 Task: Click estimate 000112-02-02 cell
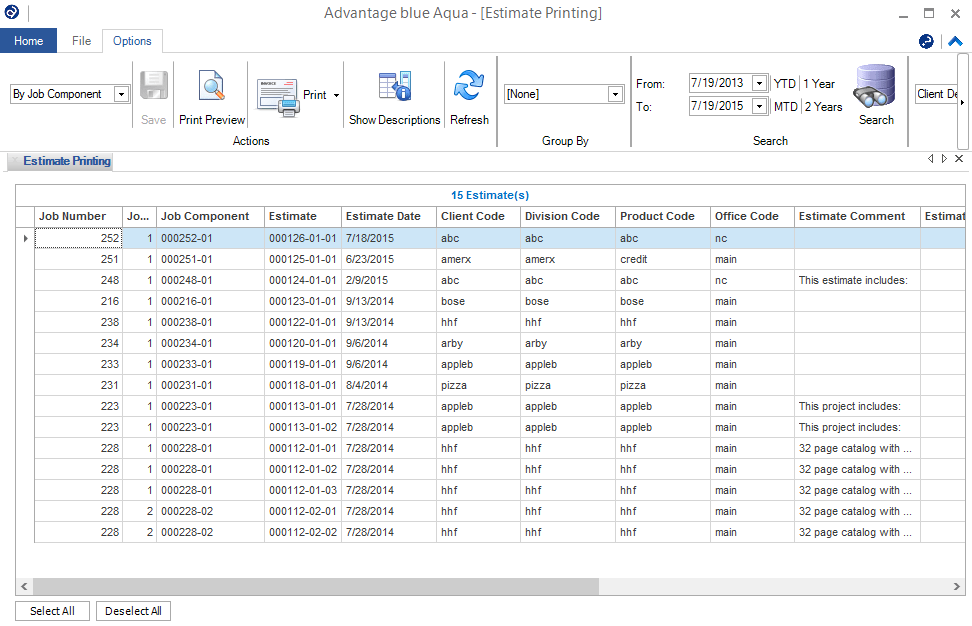[x=303, y=532]
